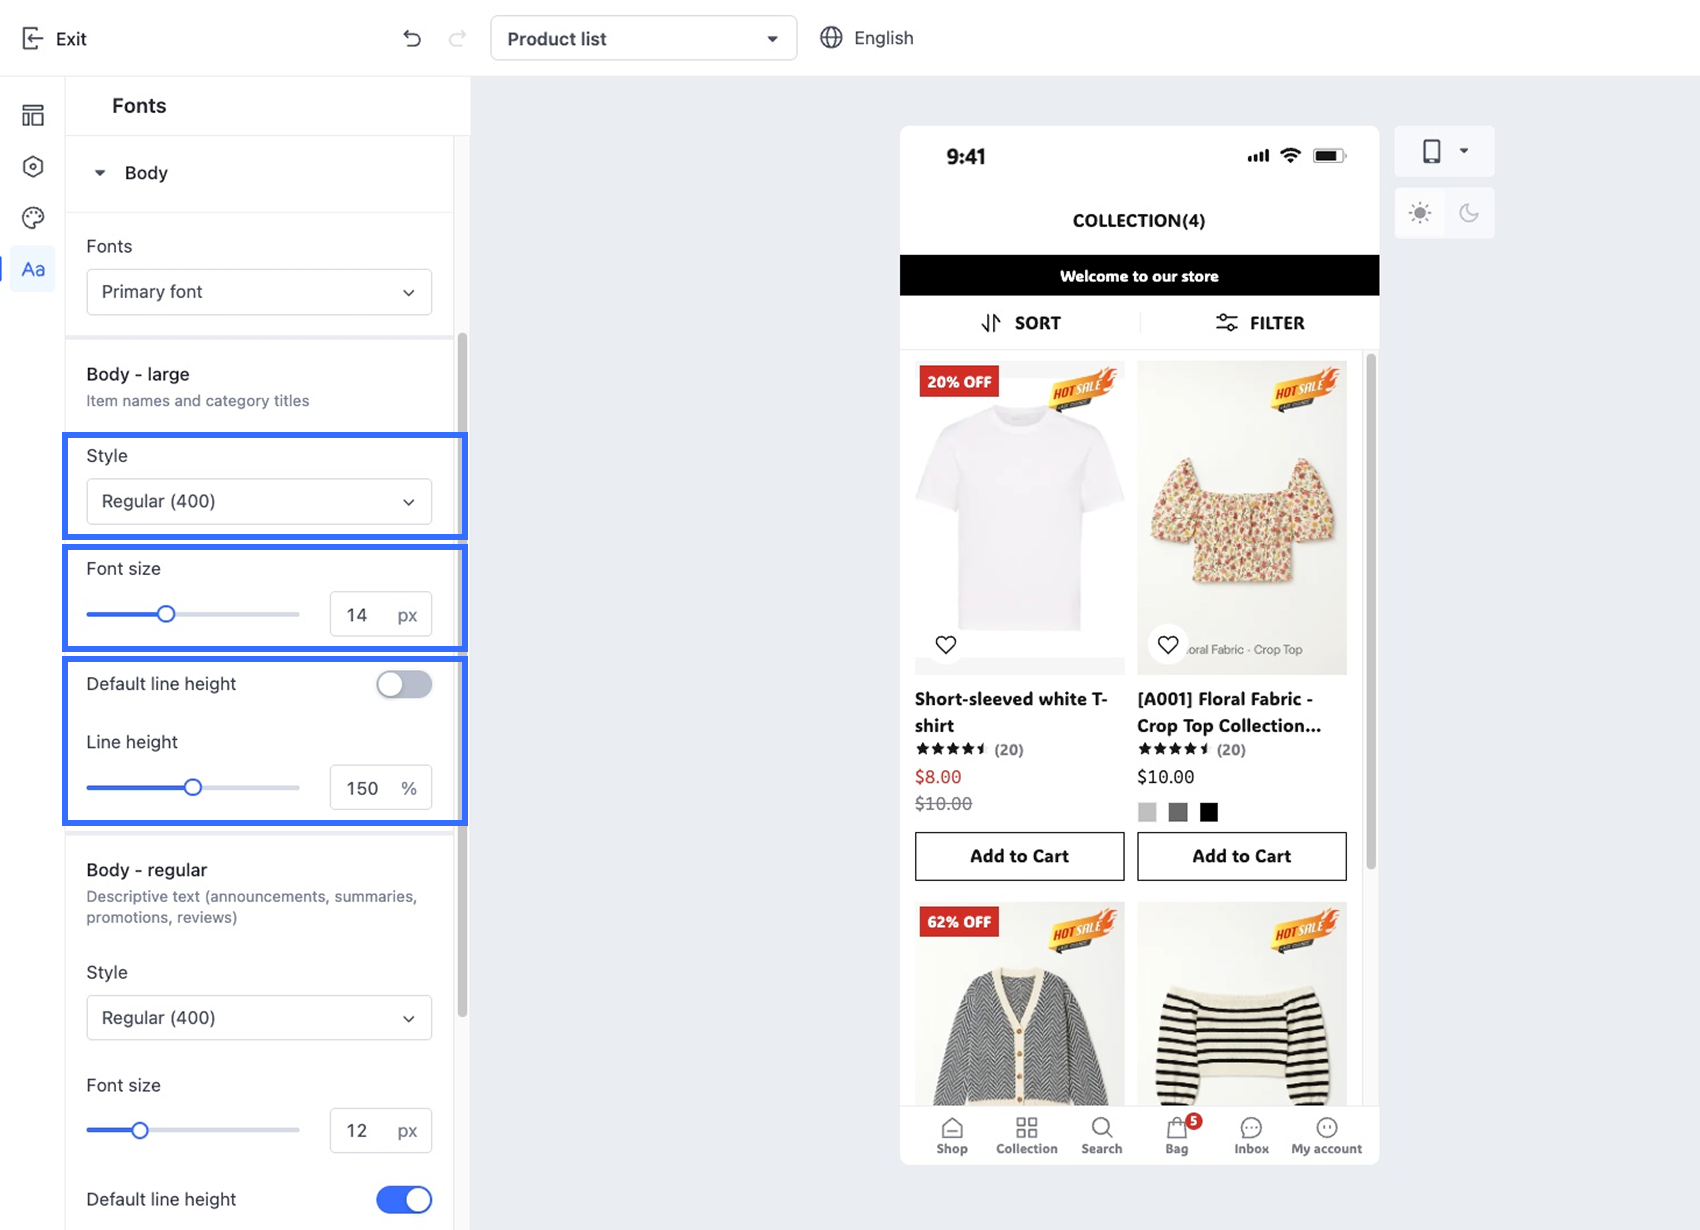Image resolution: width=1700 pixels, height=1230 pixels.
Task: Collapse the Body section
Action: click(100, 173)
